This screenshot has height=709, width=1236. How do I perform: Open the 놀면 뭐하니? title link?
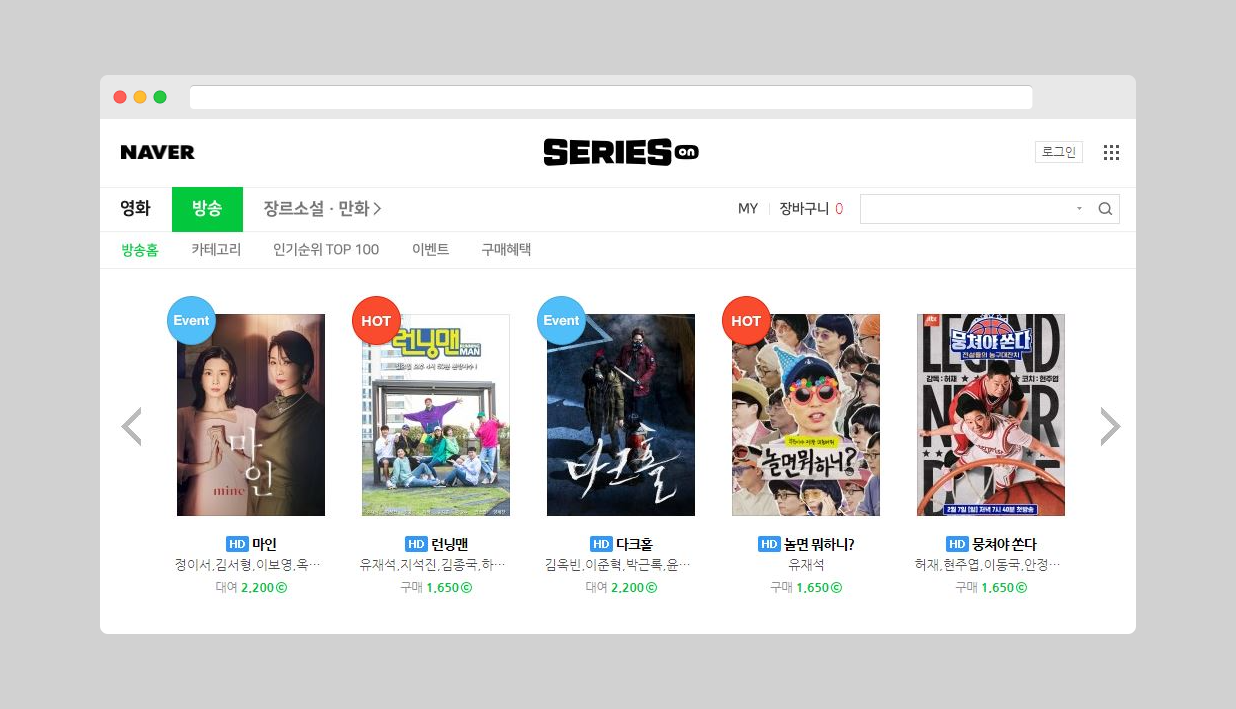(x=819, y=544)
